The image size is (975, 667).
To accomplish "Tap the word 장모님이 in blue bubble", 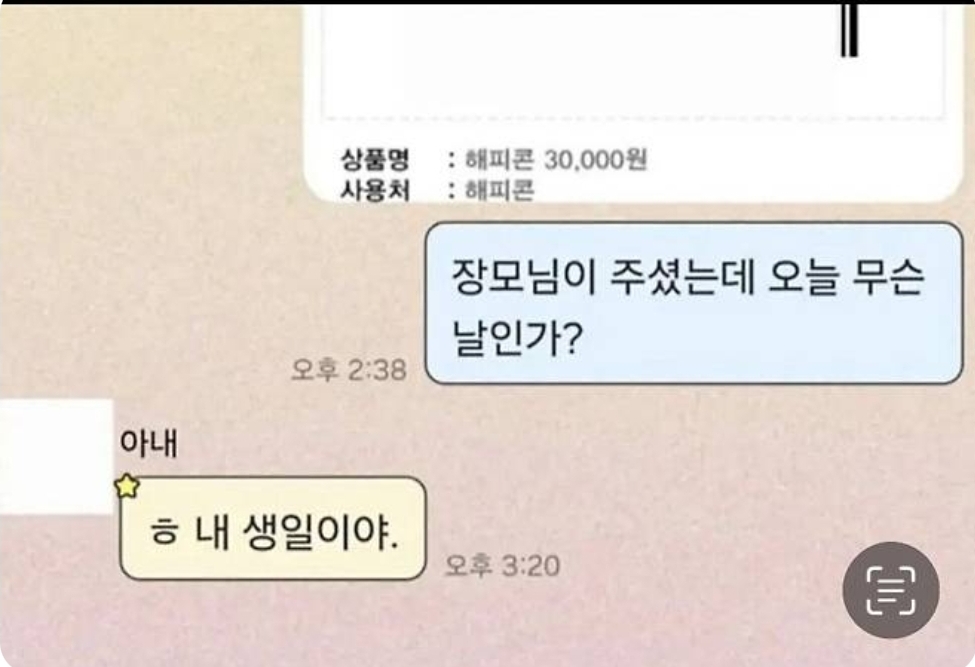I will pos(524,277).
